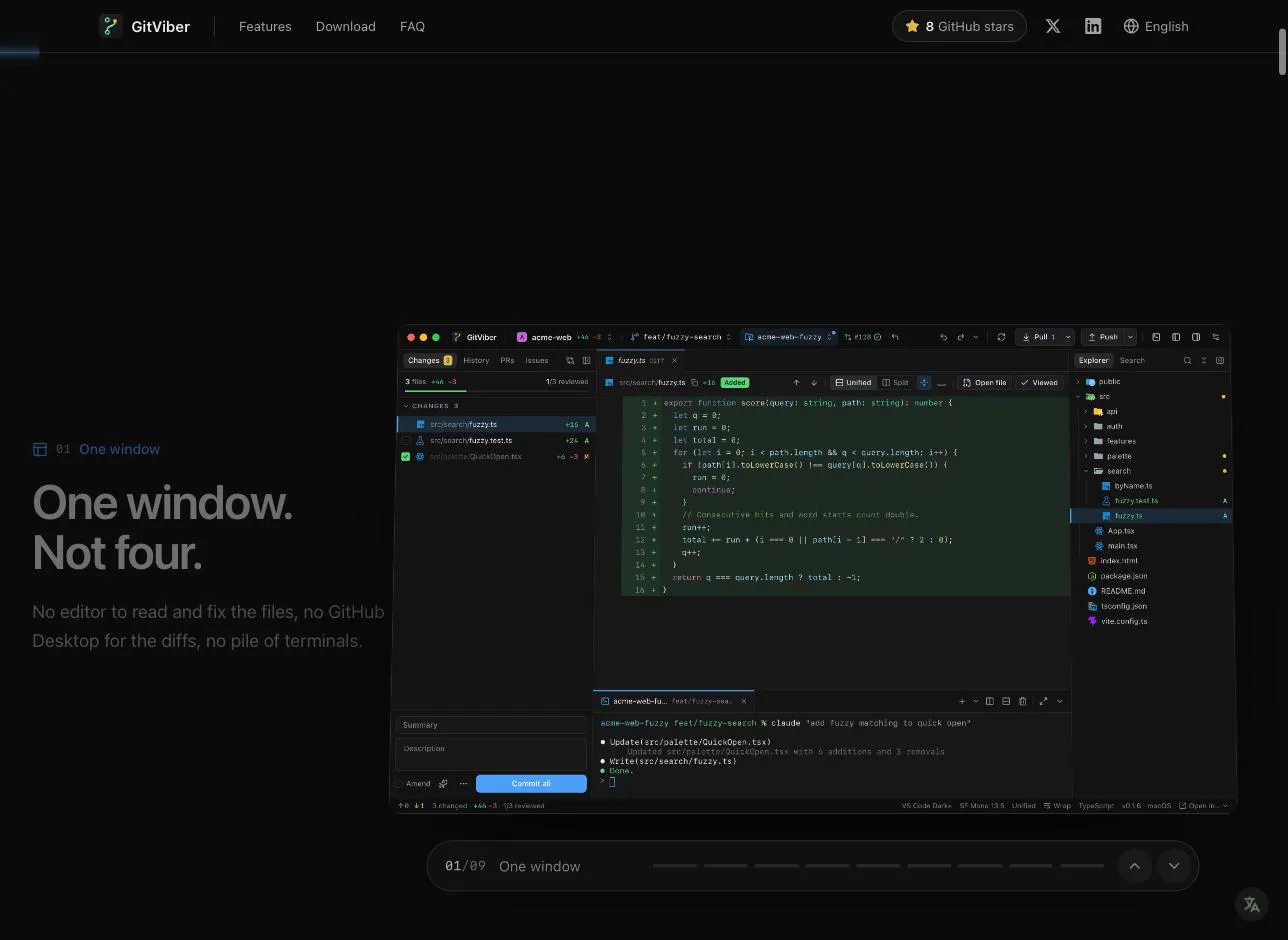Image resolution: width=1288 pixels, height=940 pixels.
Task: Click the panel layout icon in Changes header
Action: coord(586,361)
